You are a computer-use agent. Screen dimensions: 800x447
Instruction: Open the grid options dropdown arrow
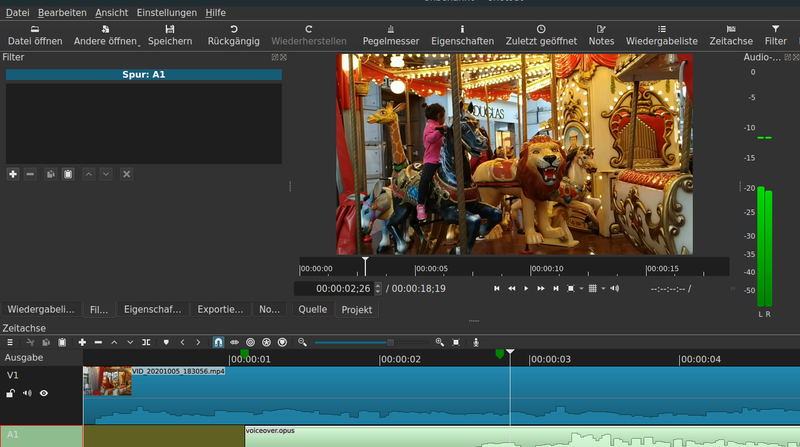[x=603, y=289]
